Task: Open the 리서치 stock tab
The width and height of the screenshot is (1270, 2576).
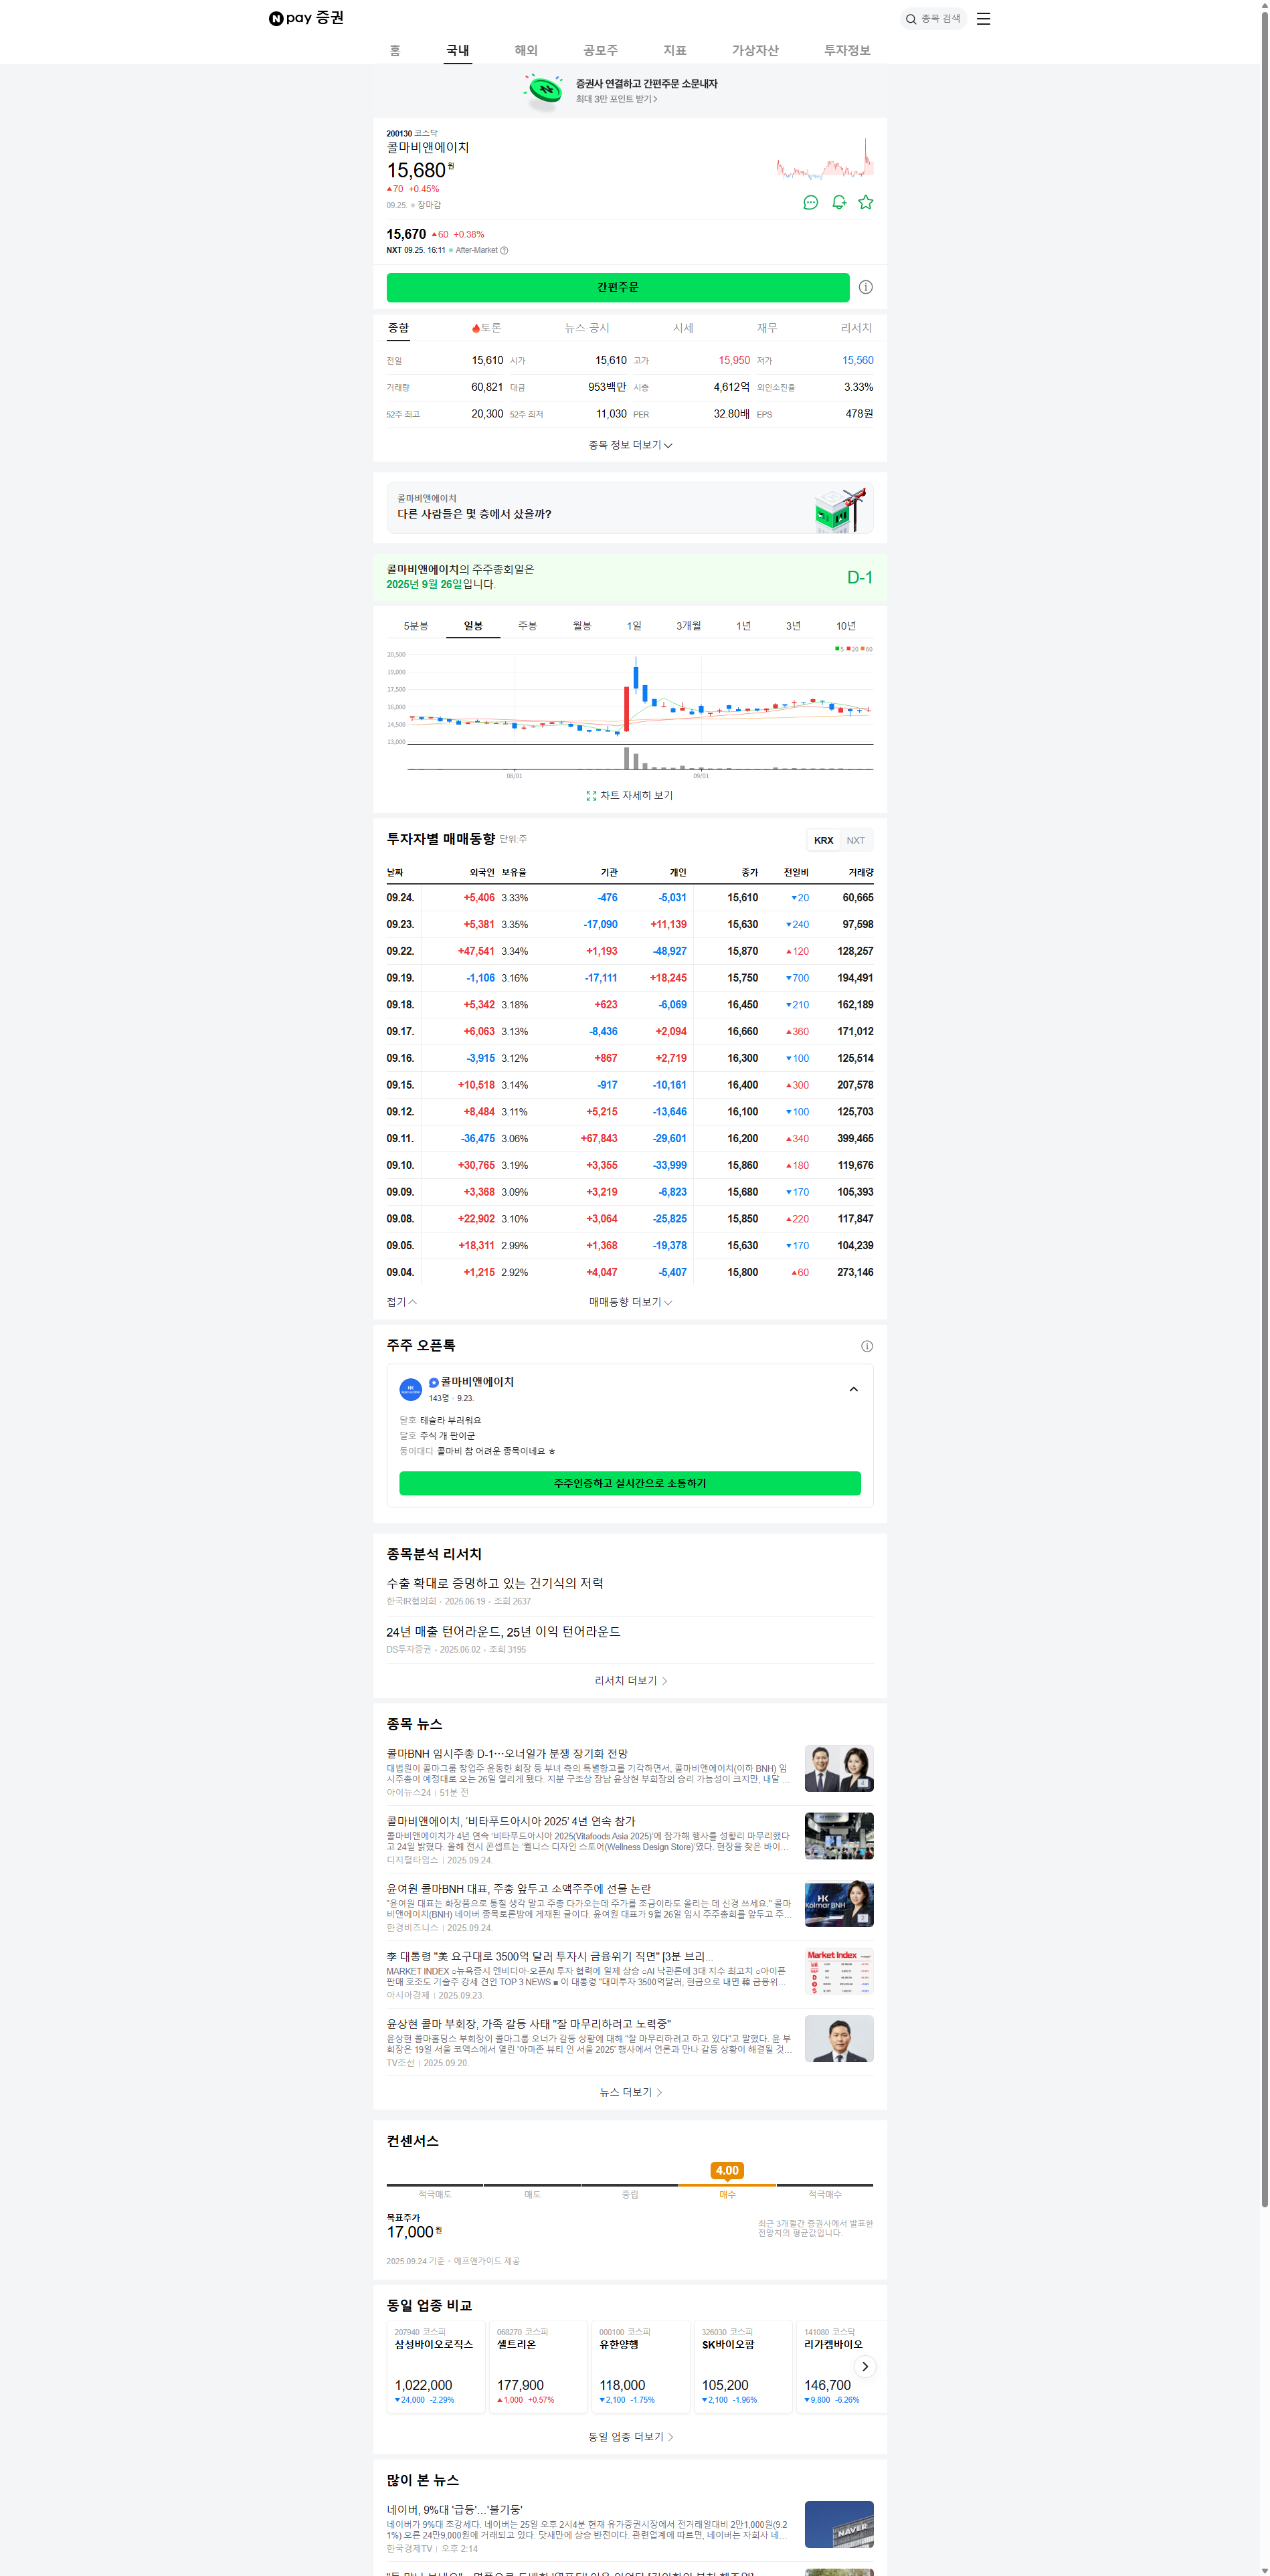Action: pyautogui.click(x=856, y=328)
